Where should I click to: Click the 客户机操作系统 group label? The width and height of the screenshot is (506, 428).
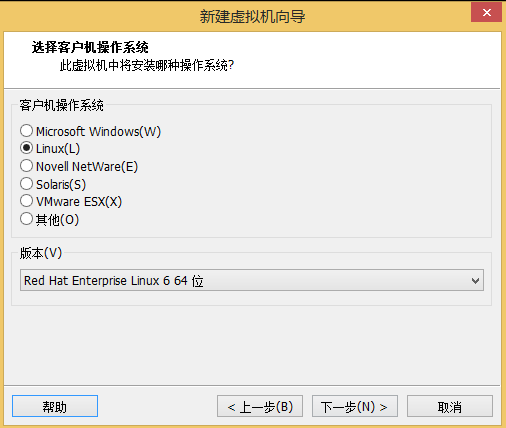pyautogui.click(x=61, y=105)
